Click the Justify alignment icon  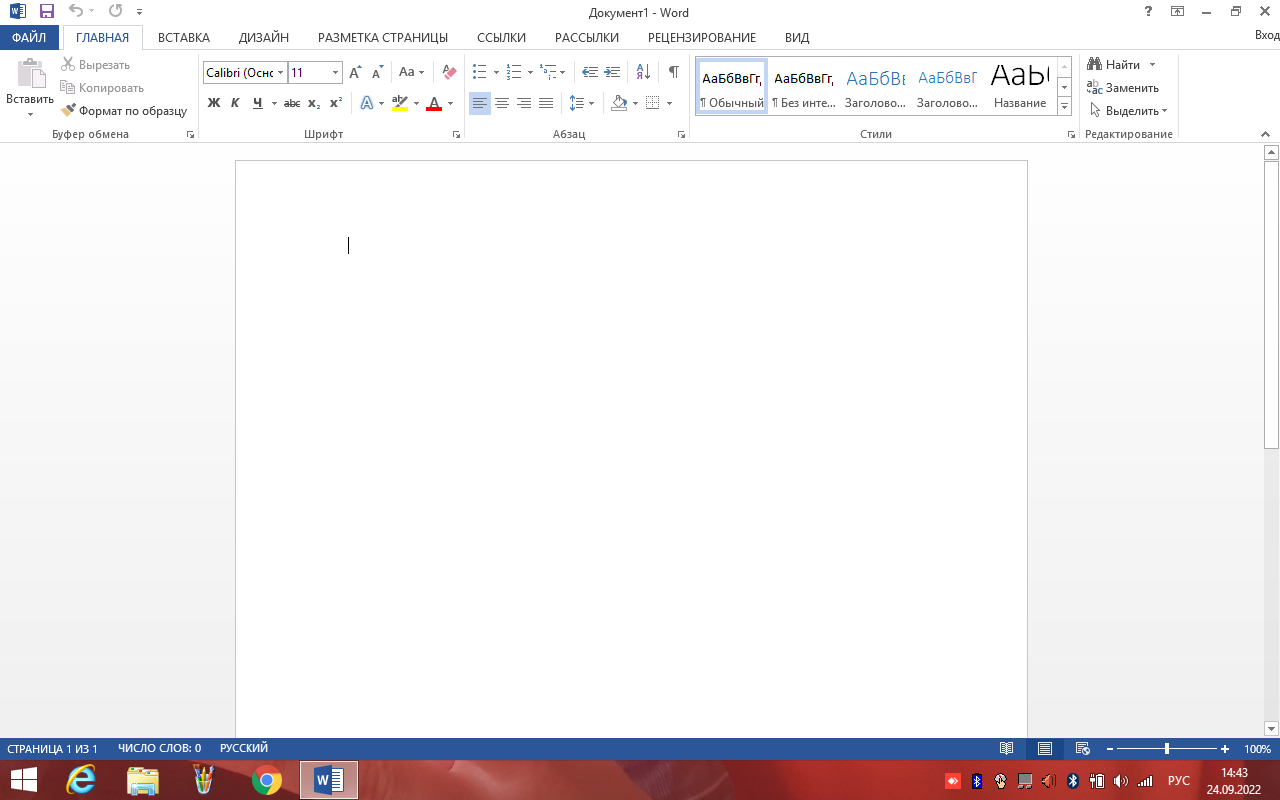[546, 103]
